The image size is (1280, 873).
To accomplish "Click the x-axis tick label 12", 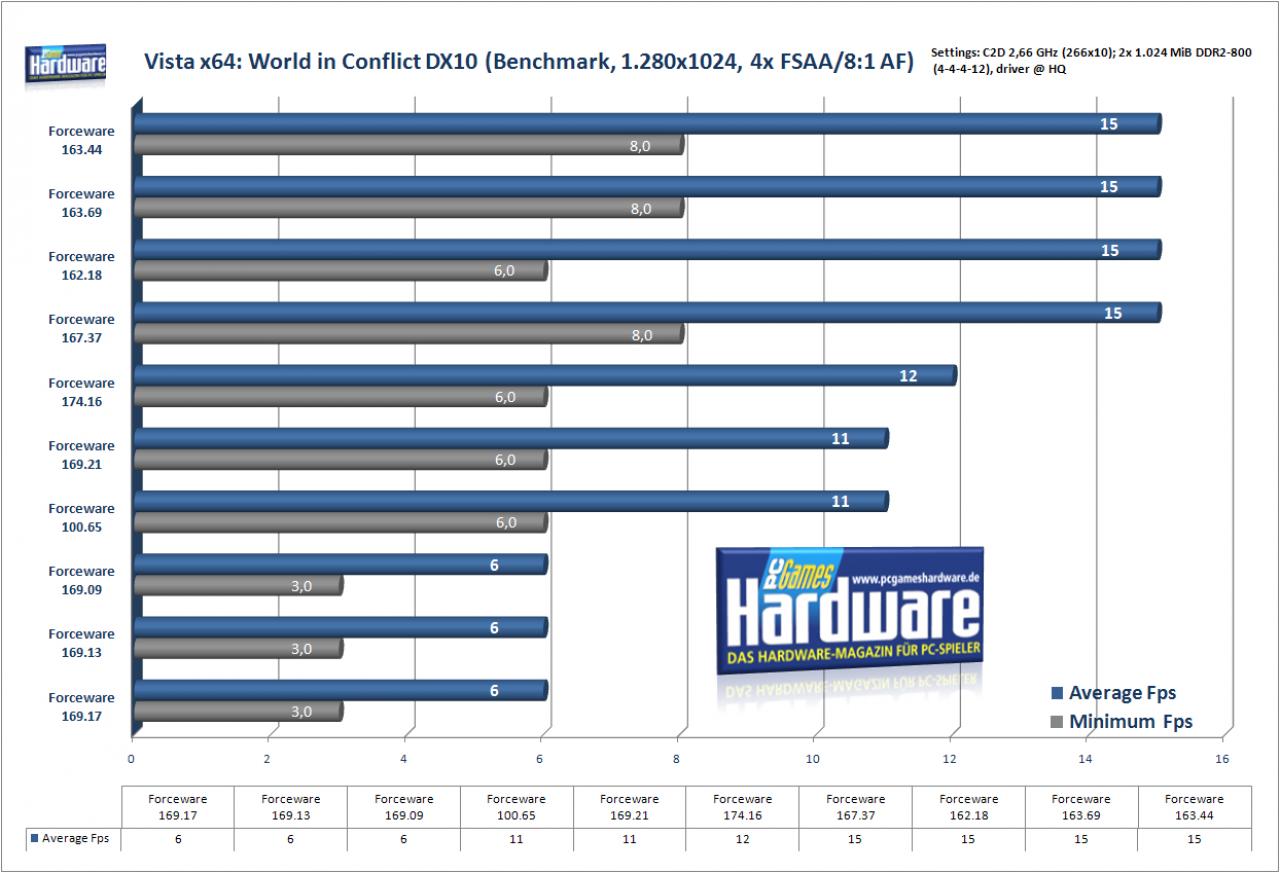I will [948, 759].
